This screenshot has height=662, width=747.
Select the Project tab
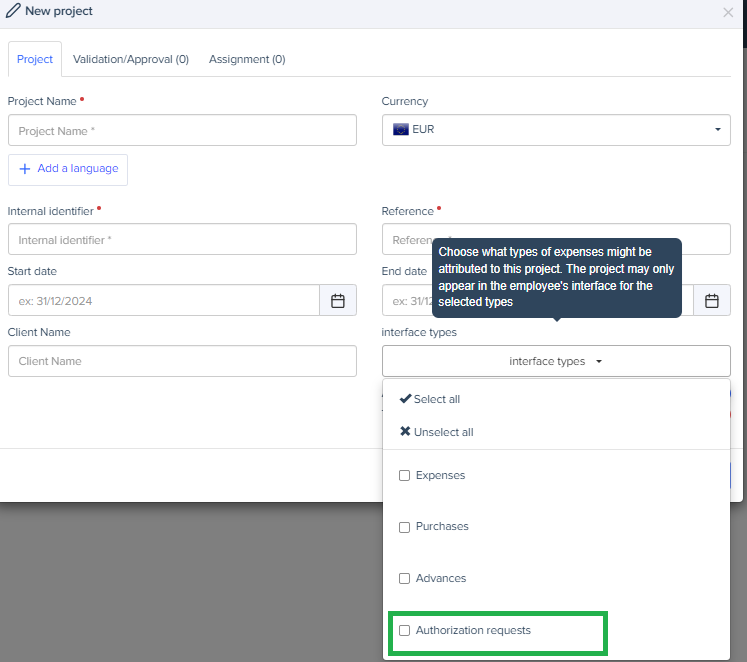pos(35,59)
